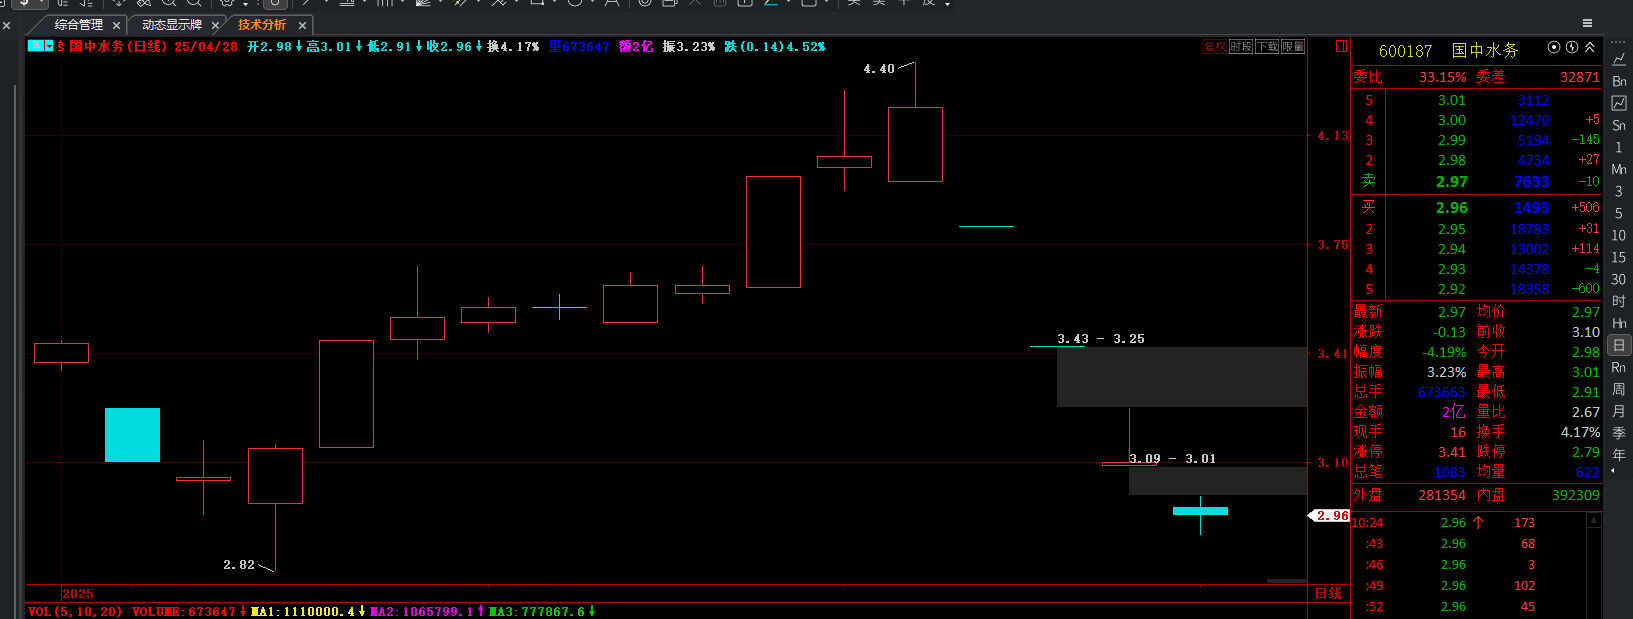Click stock code 600187
The width and height of the screenshot is (1633, 619).
(x=1405, y=51)
